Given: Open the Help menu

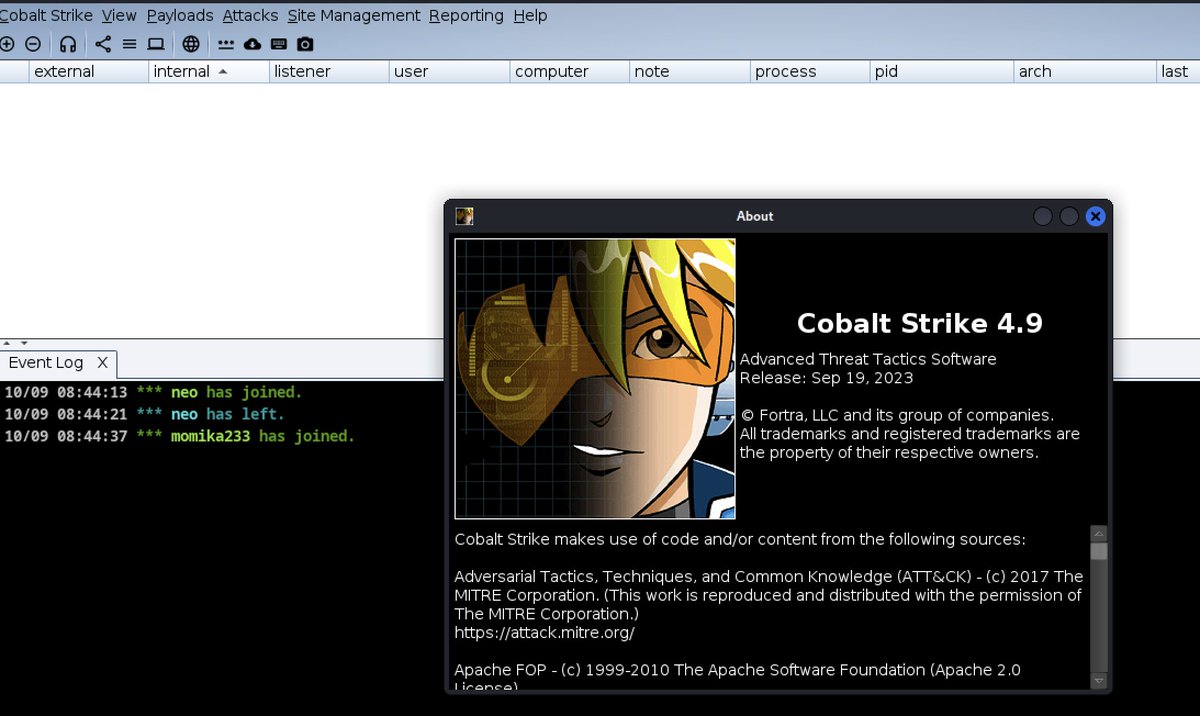Looking at the screenshot, I should coord(530,15).
